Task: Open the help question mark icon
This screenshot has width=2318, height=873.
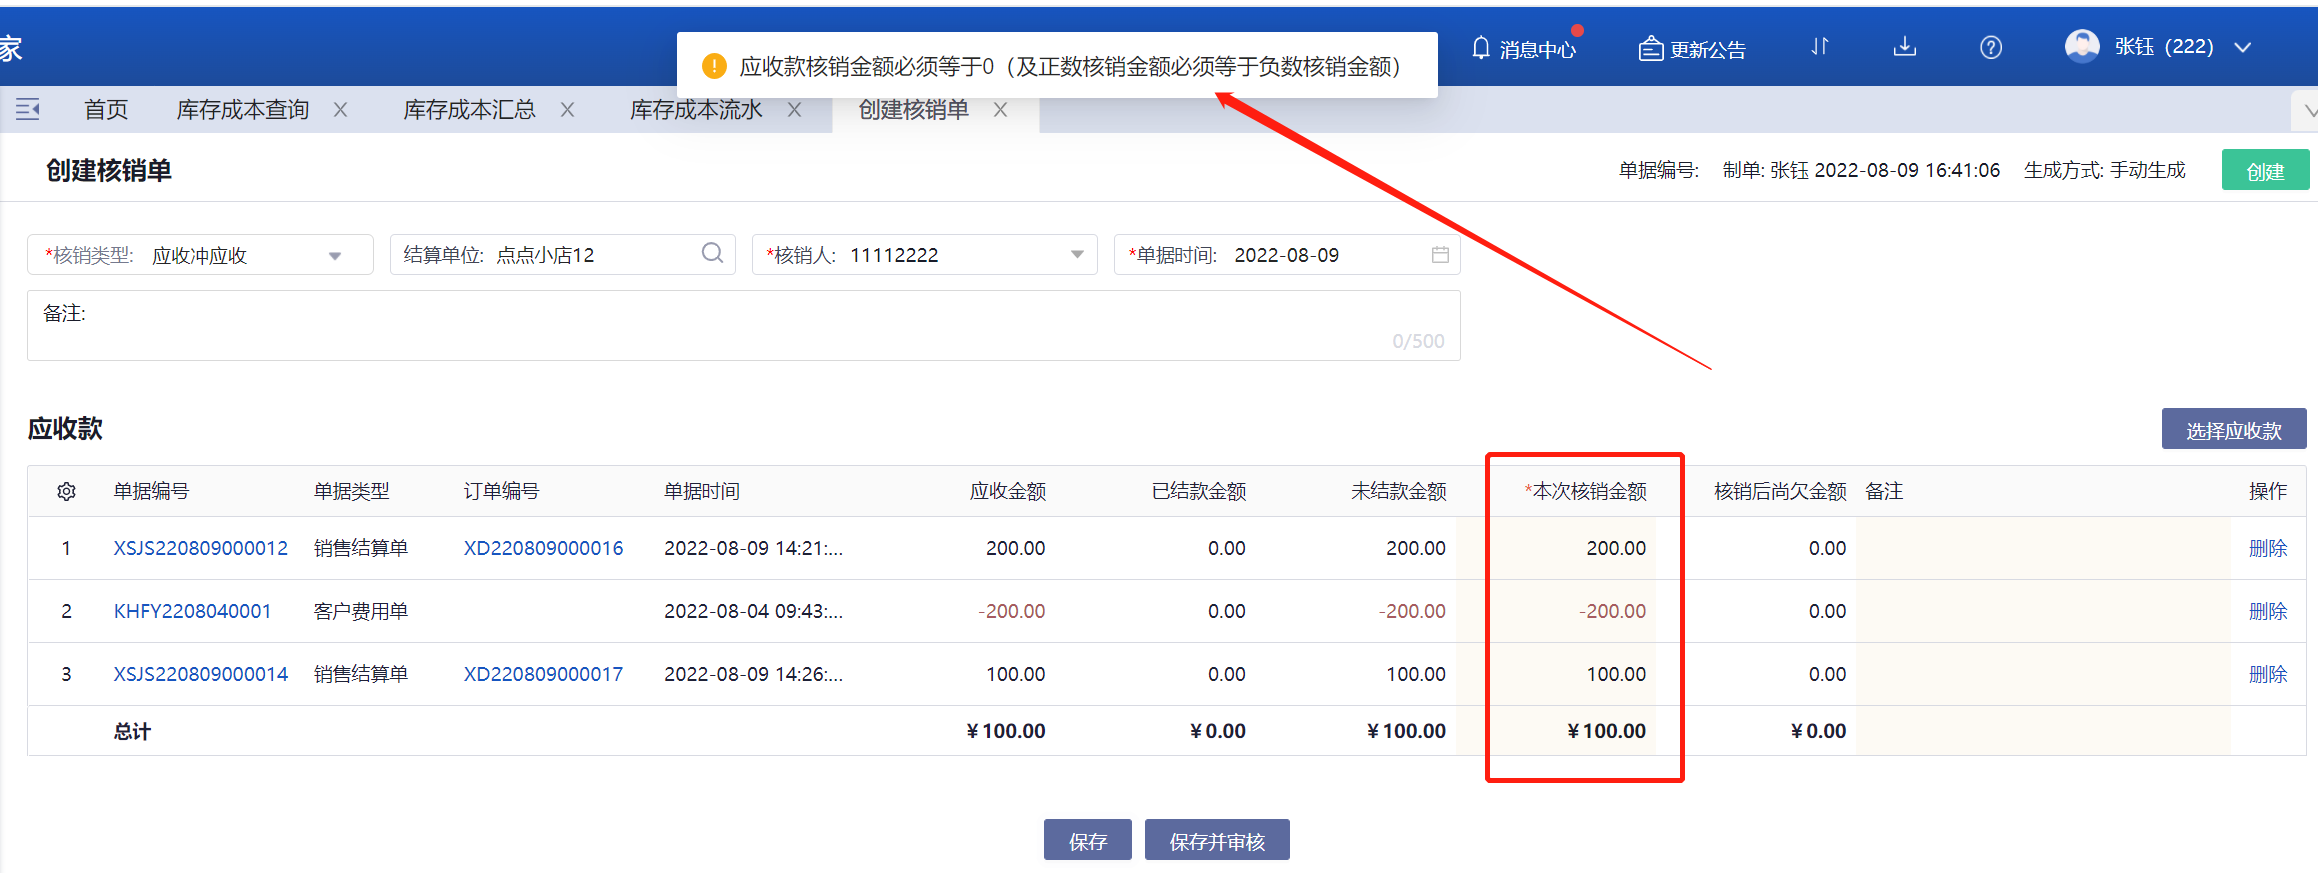Action: pyautogui.click(x=1990, y=47)
